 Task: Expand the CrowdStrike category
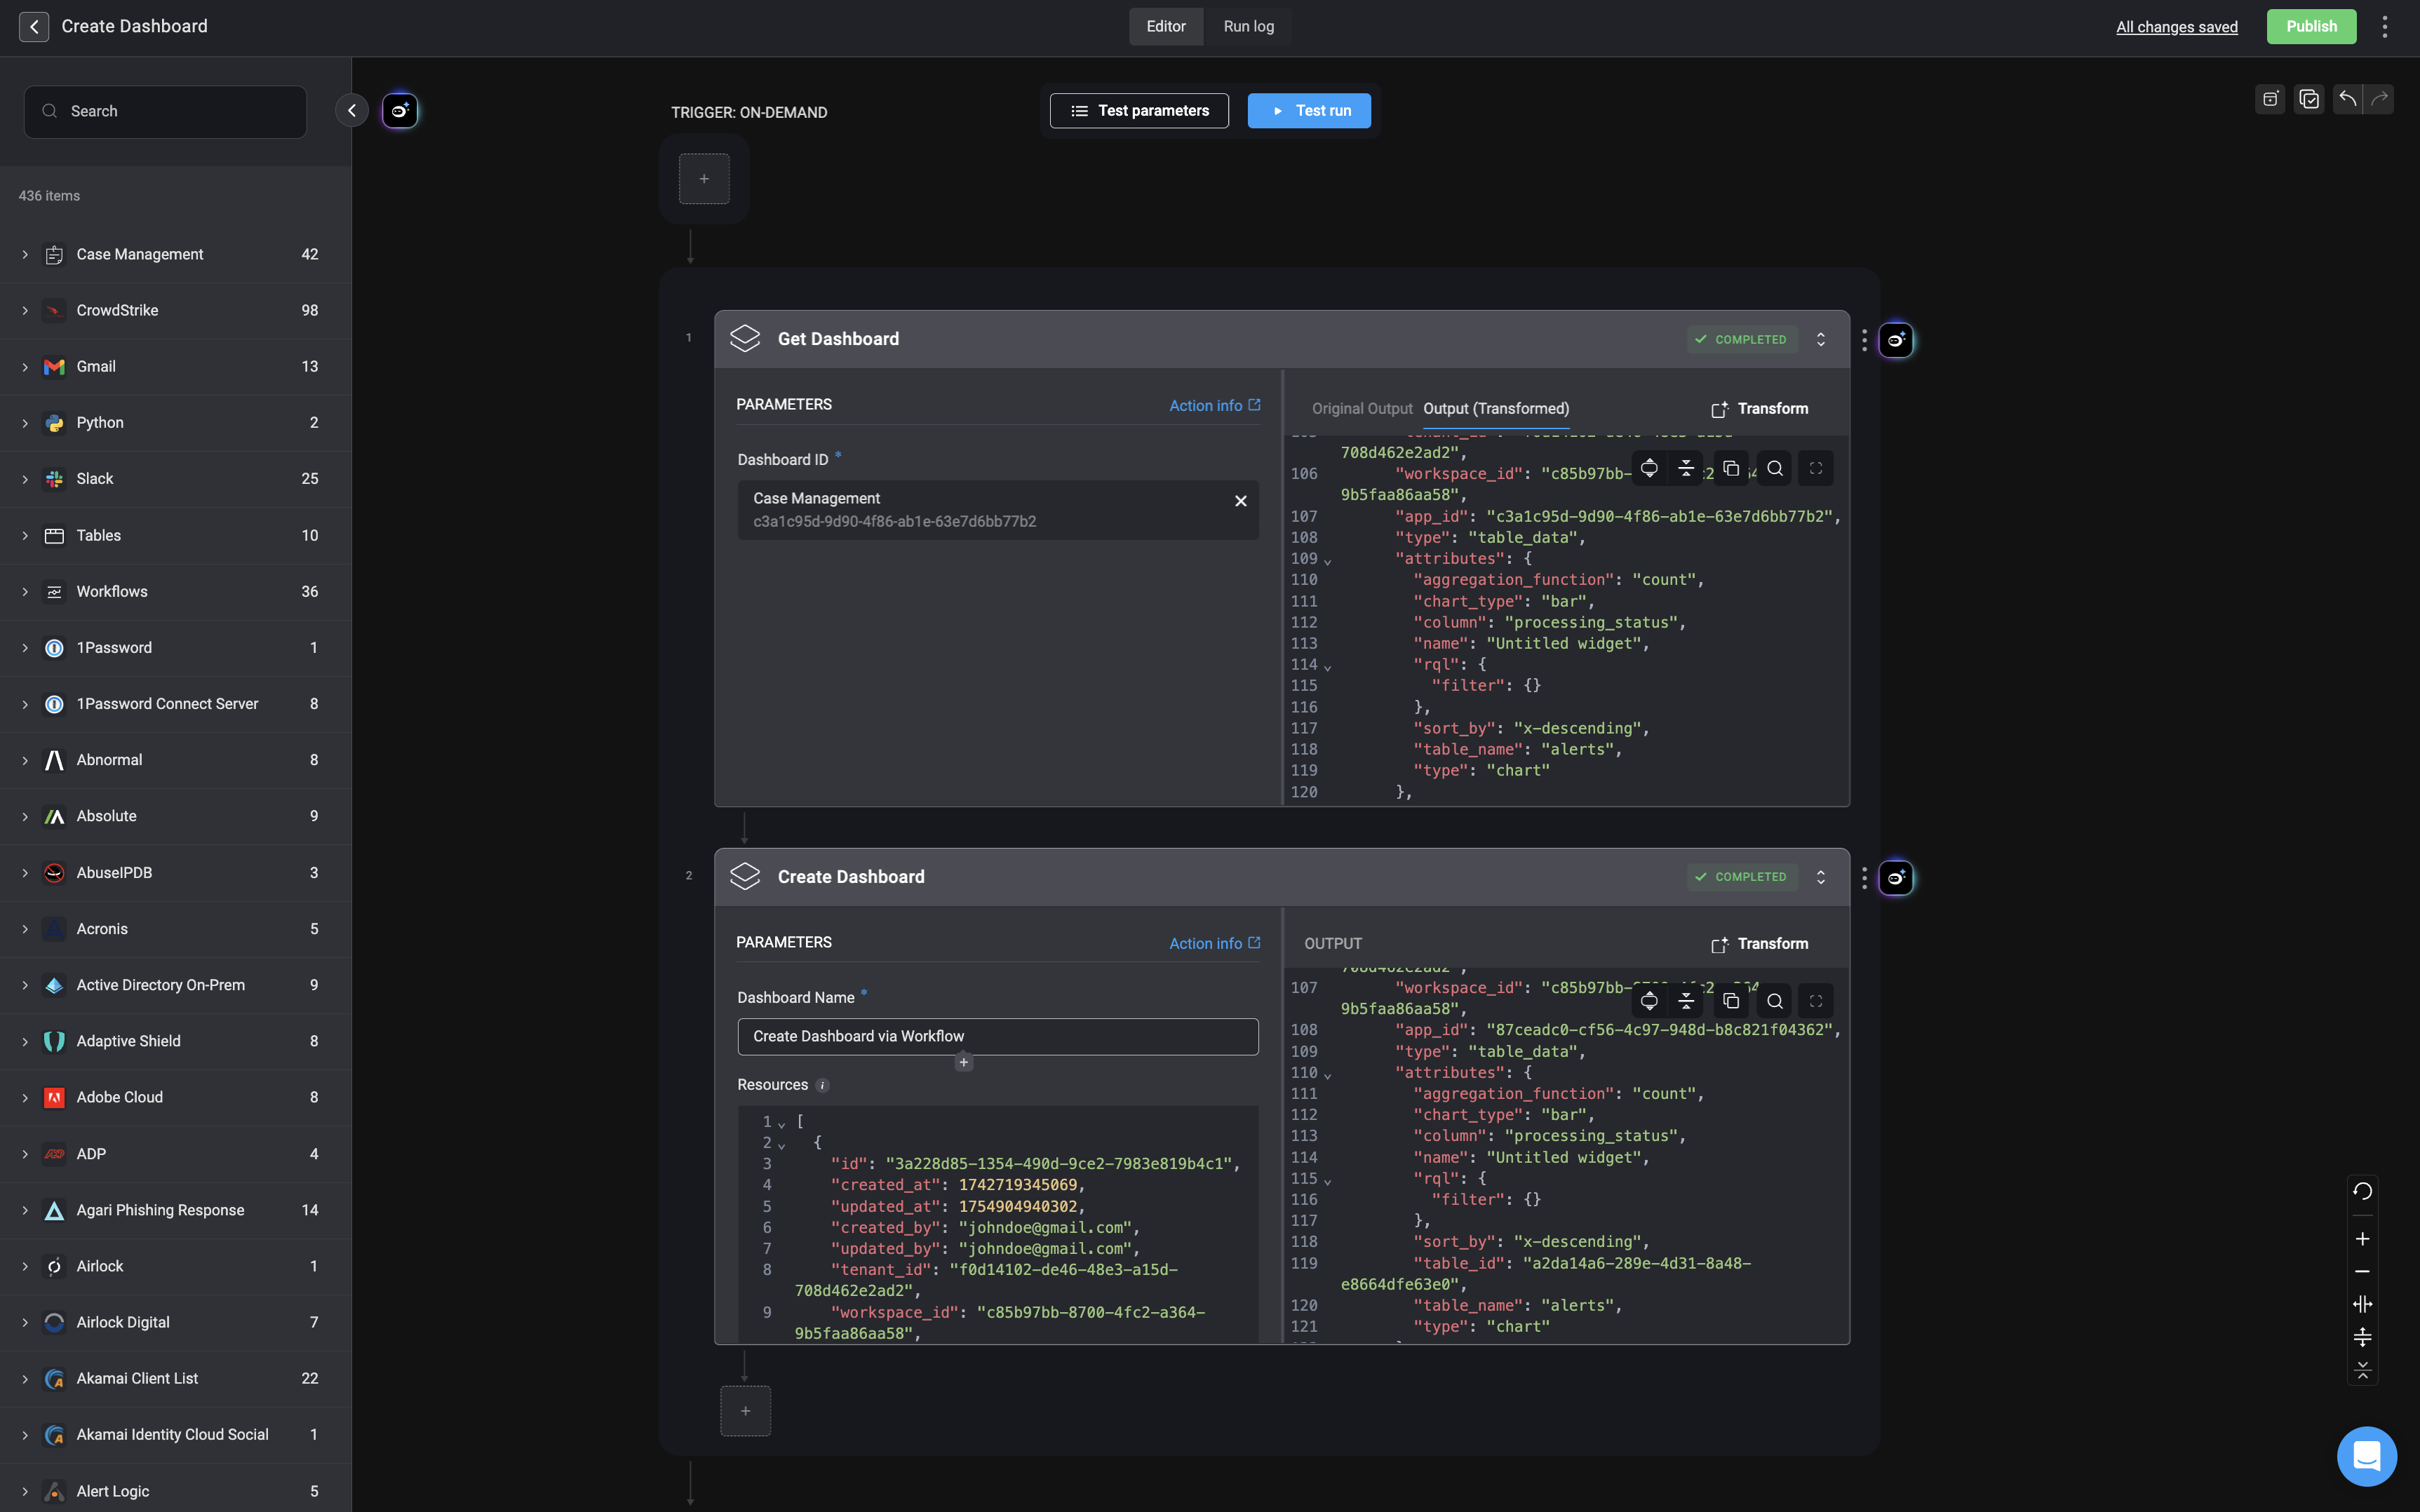click(25, 311)
